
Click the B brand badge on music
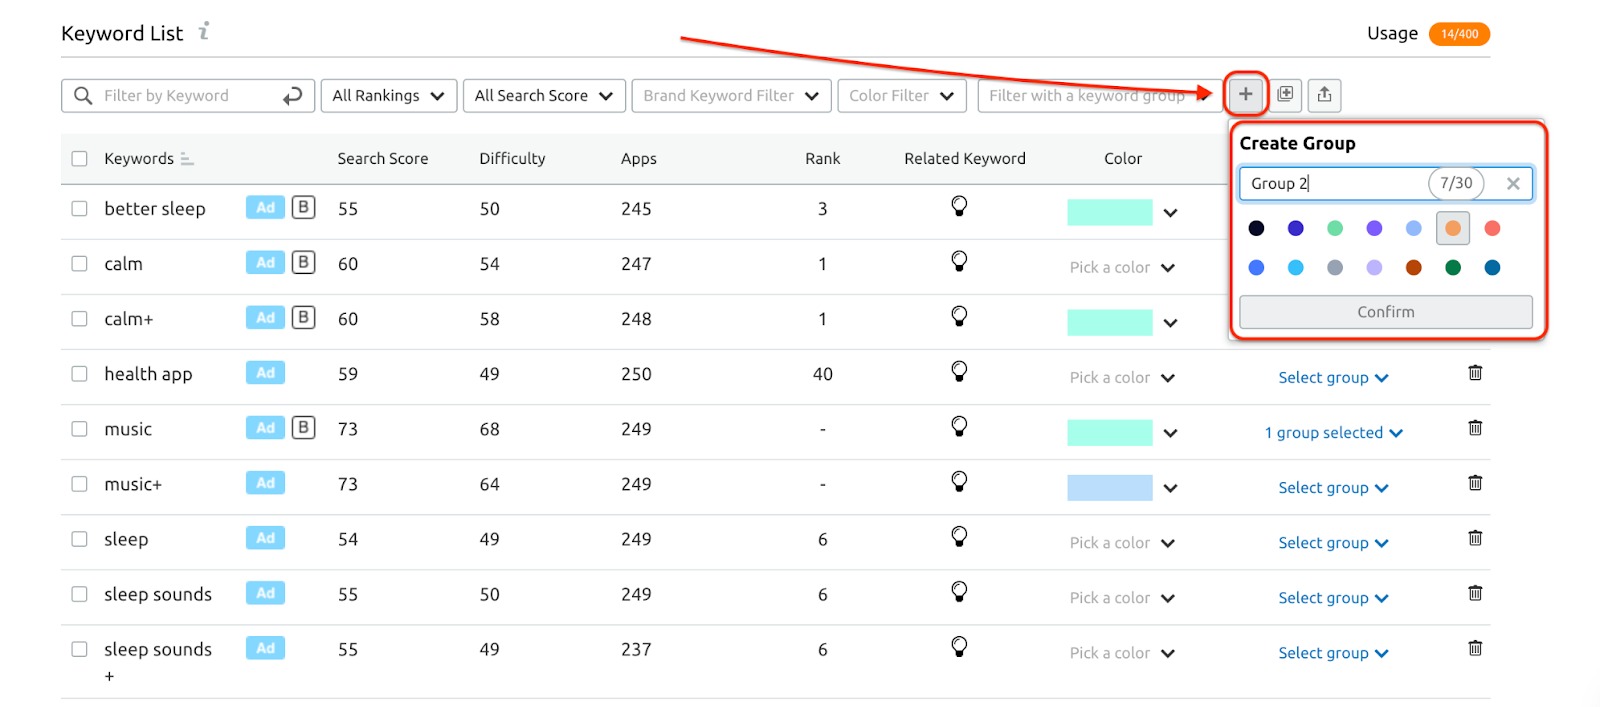pyautogui.click(x=303, y=428)
